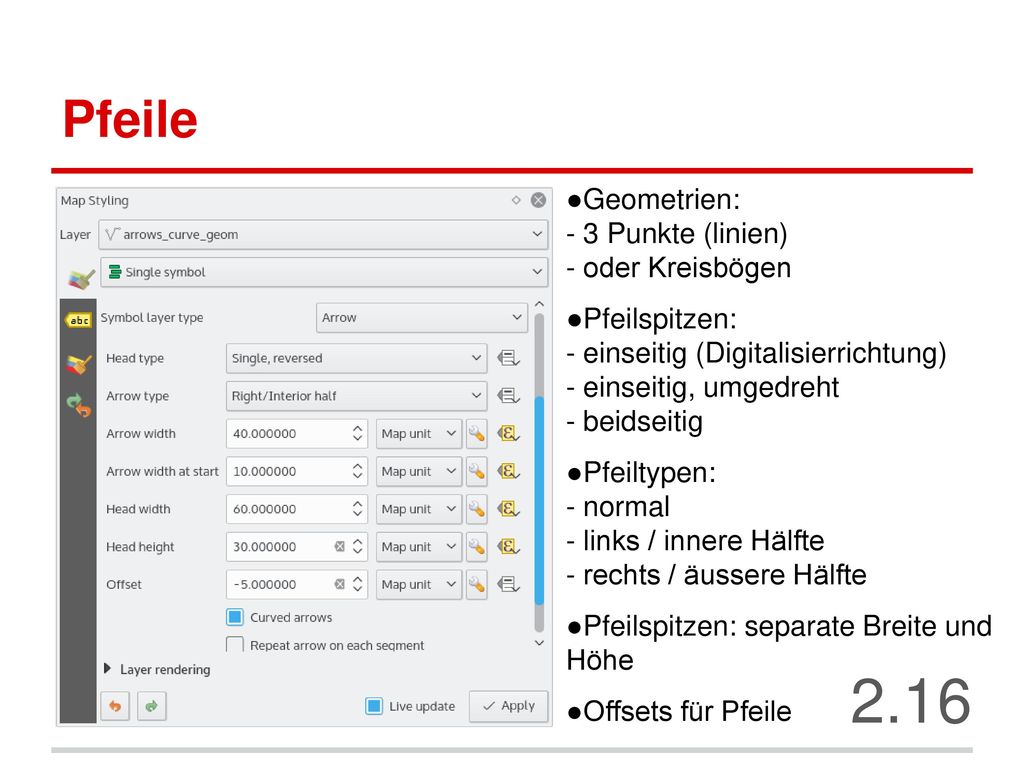Open the Arrow width at start unit dropdown

[419, 472]
